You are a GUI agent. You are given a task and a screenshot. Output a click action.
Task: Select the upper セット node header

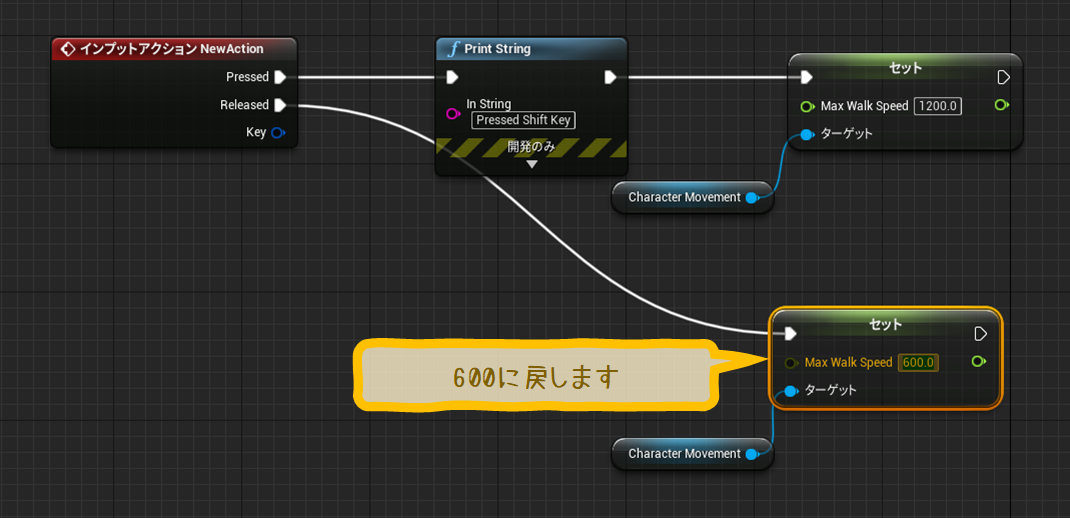pos(906,68)
